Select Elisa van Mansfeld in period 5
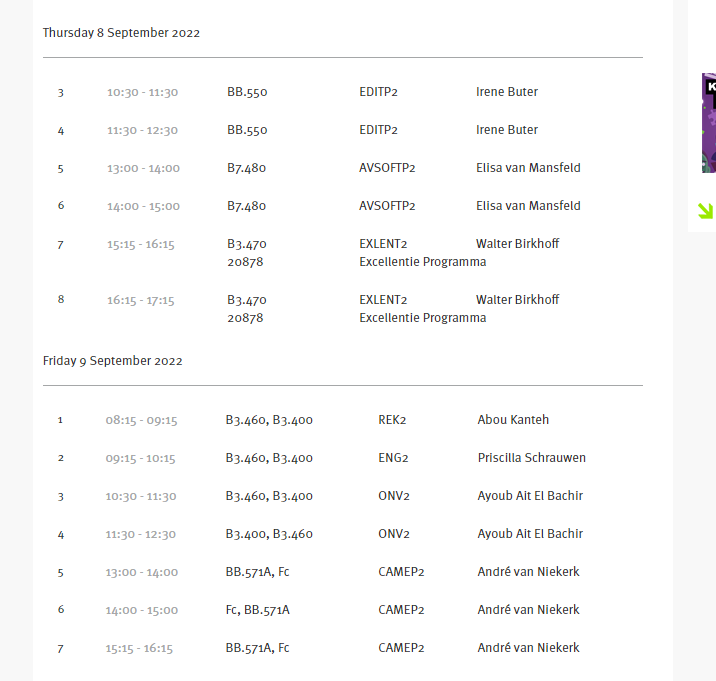 tap(528, 168)
